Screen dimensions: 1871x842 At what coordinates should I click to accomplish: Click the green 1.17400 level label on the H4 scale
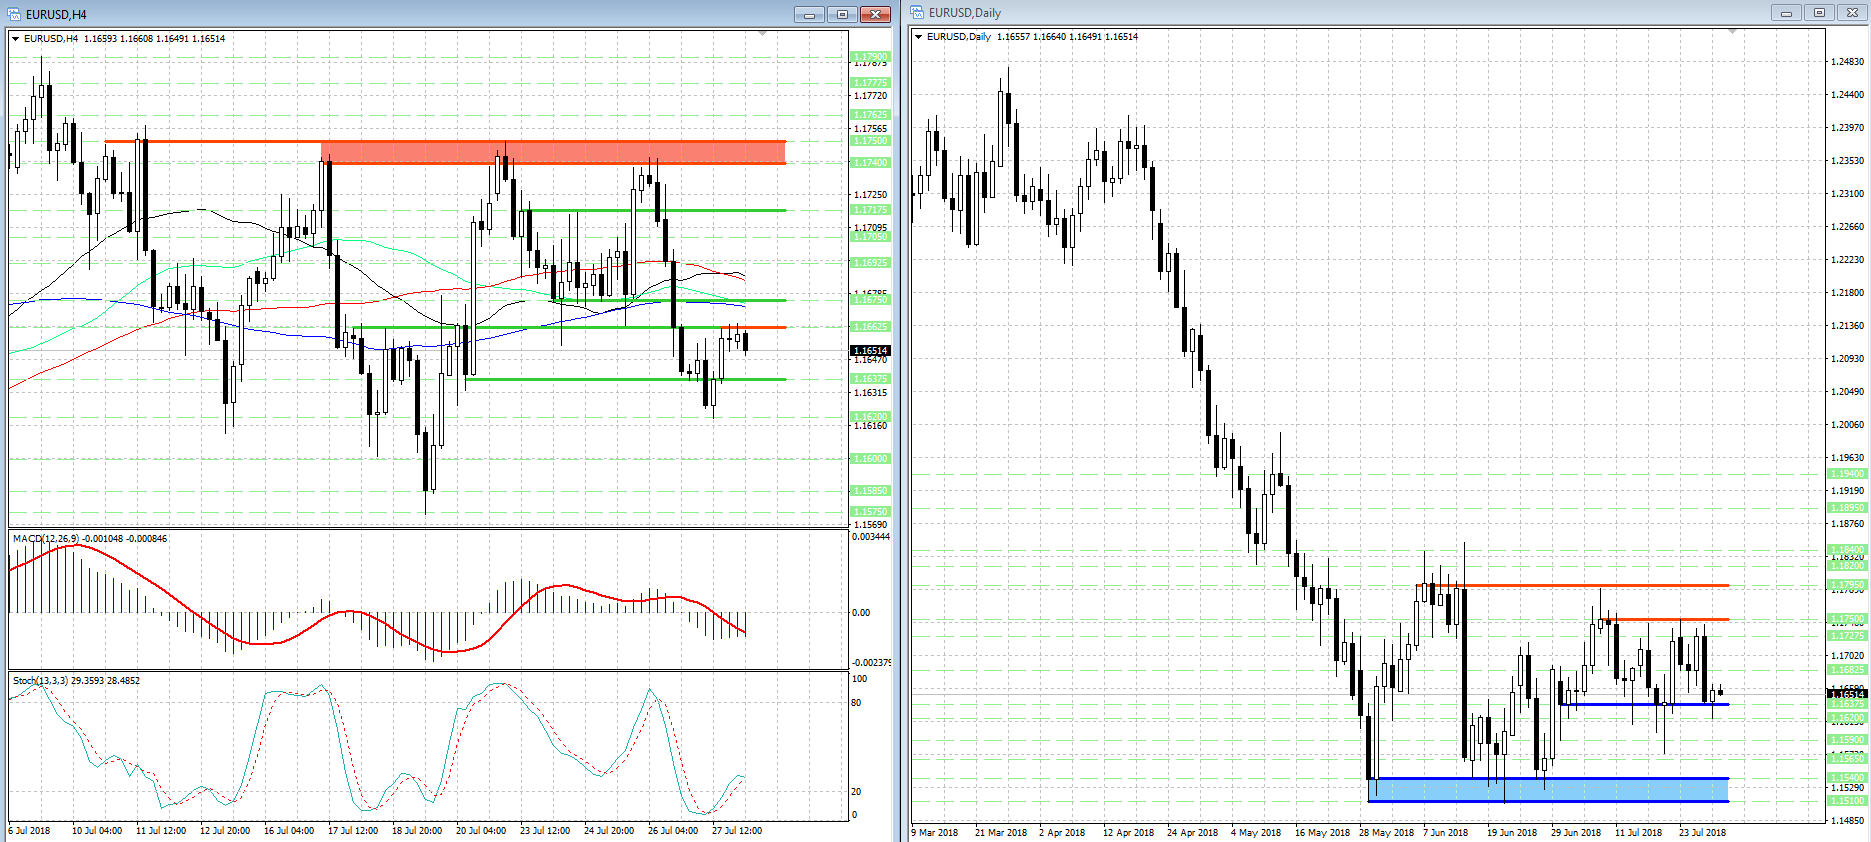[870, 163]
